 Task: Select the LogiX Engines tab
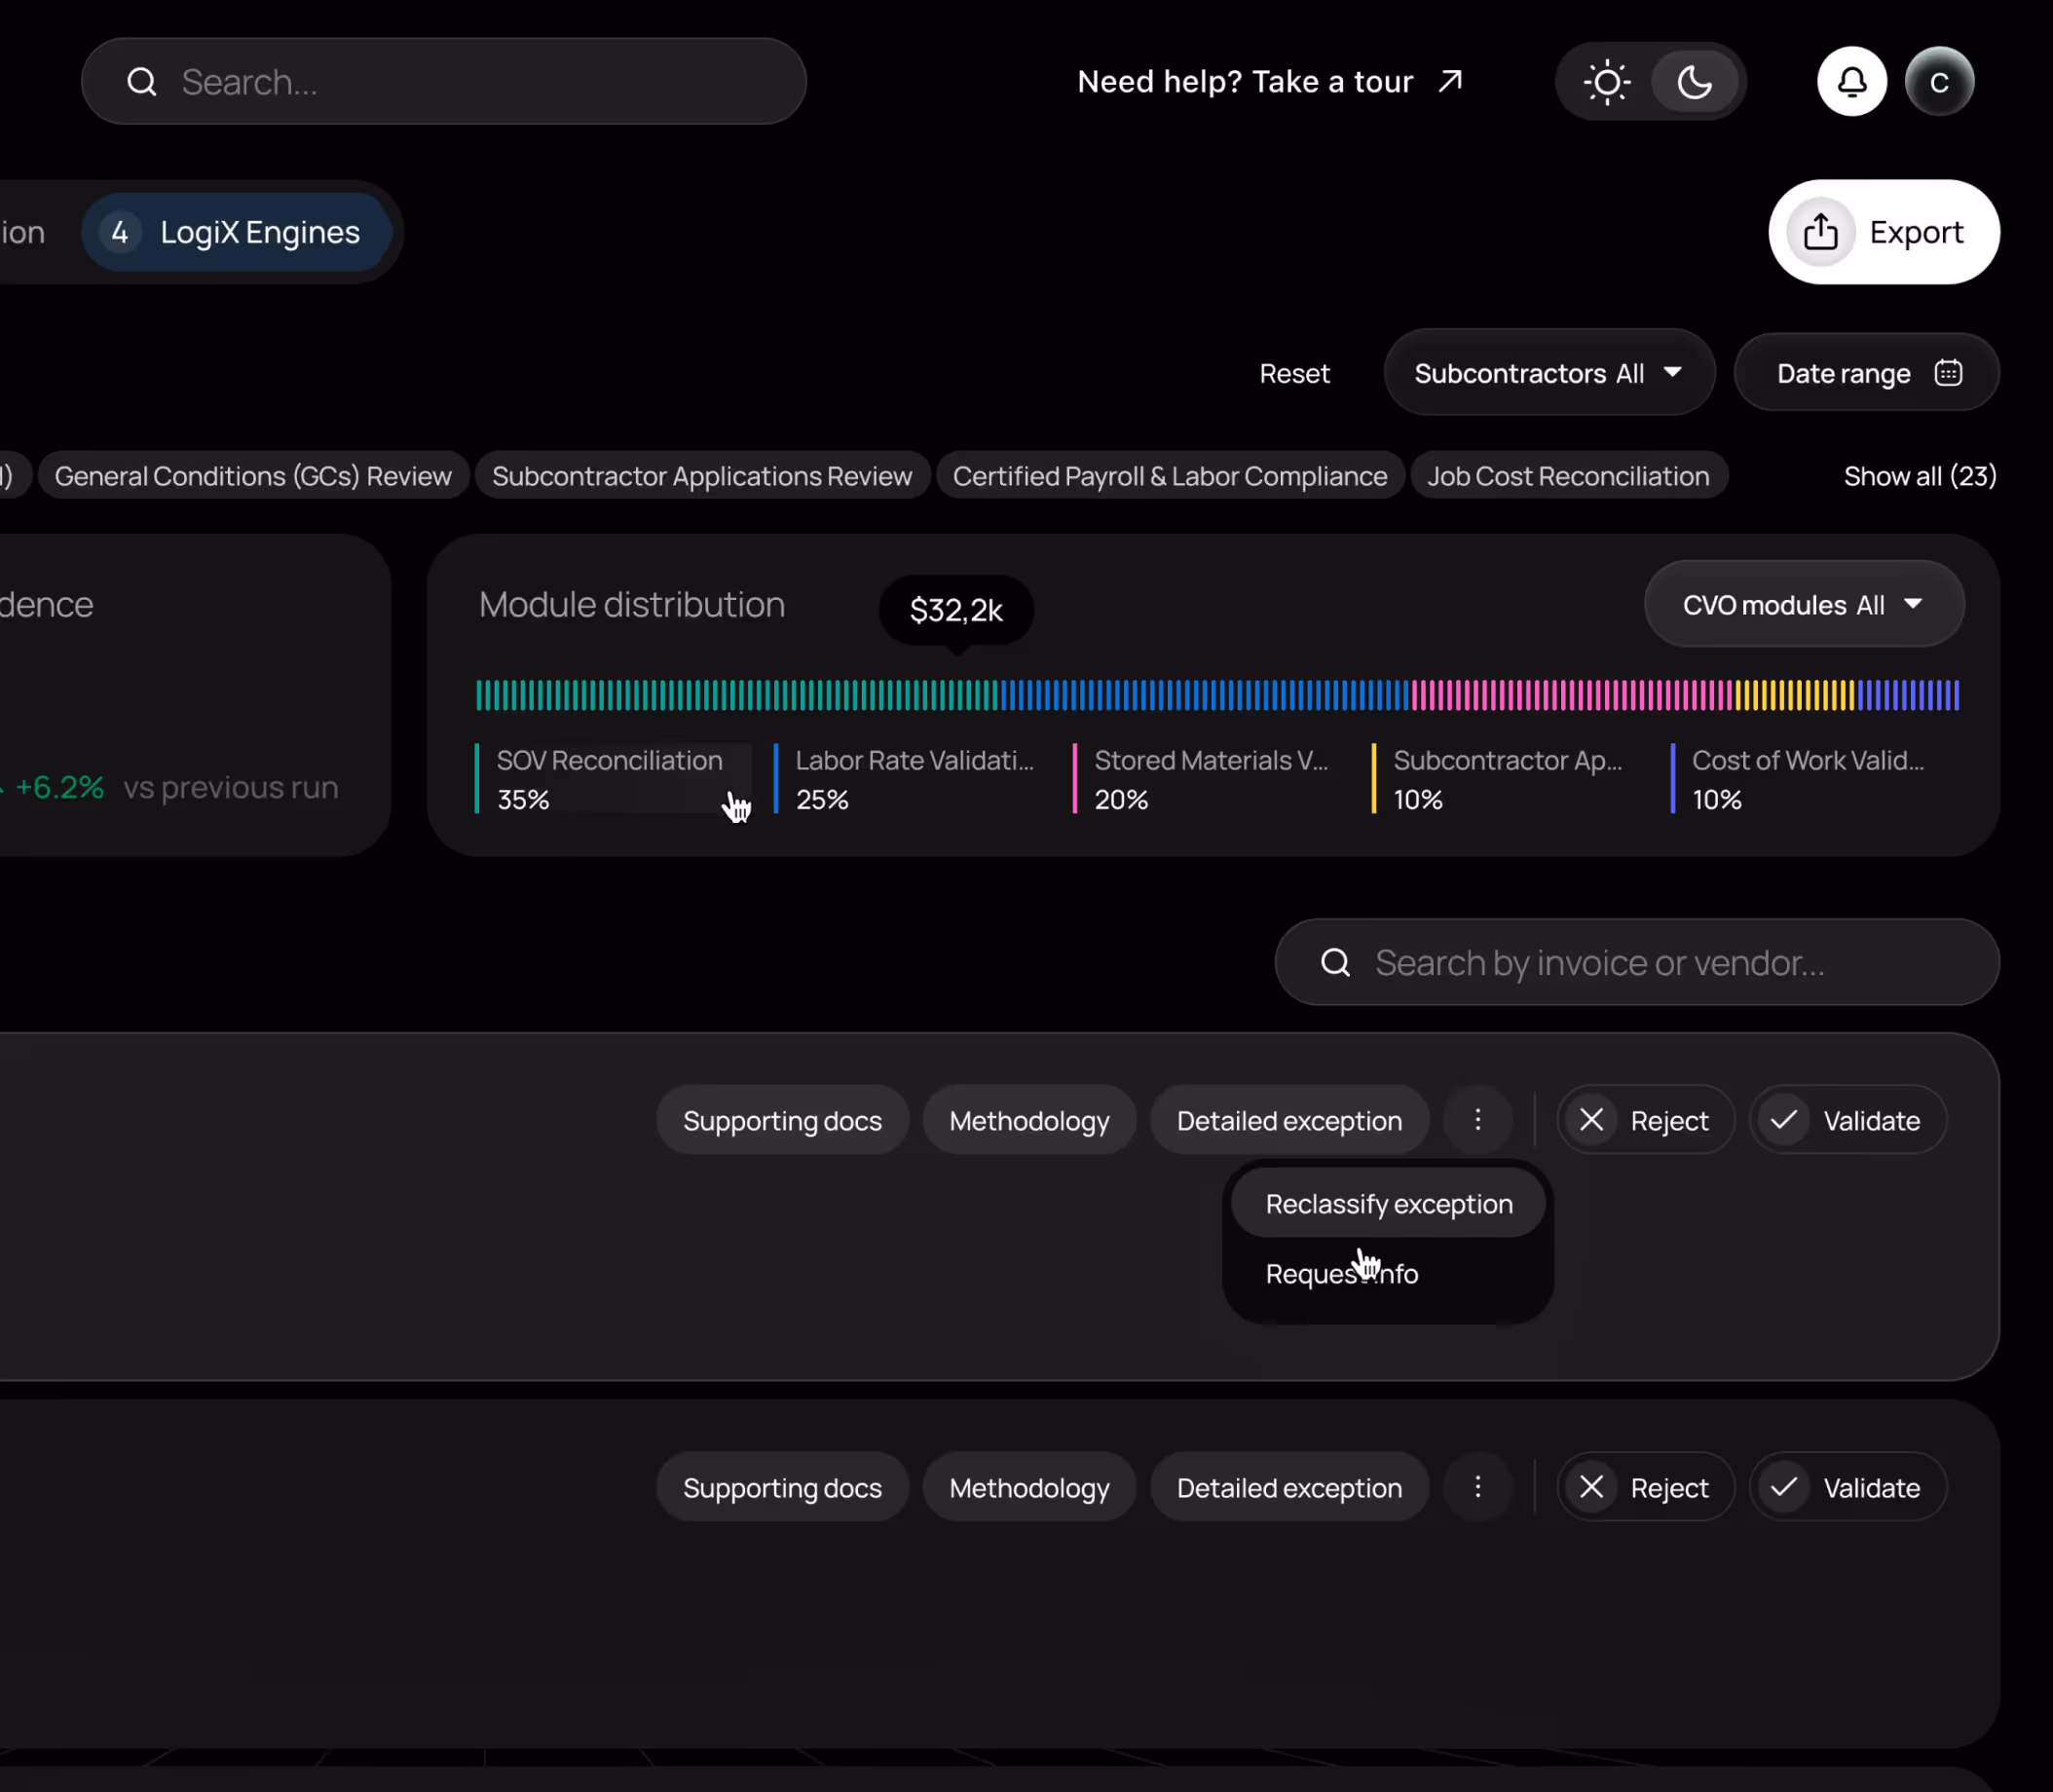coord(237,232)
